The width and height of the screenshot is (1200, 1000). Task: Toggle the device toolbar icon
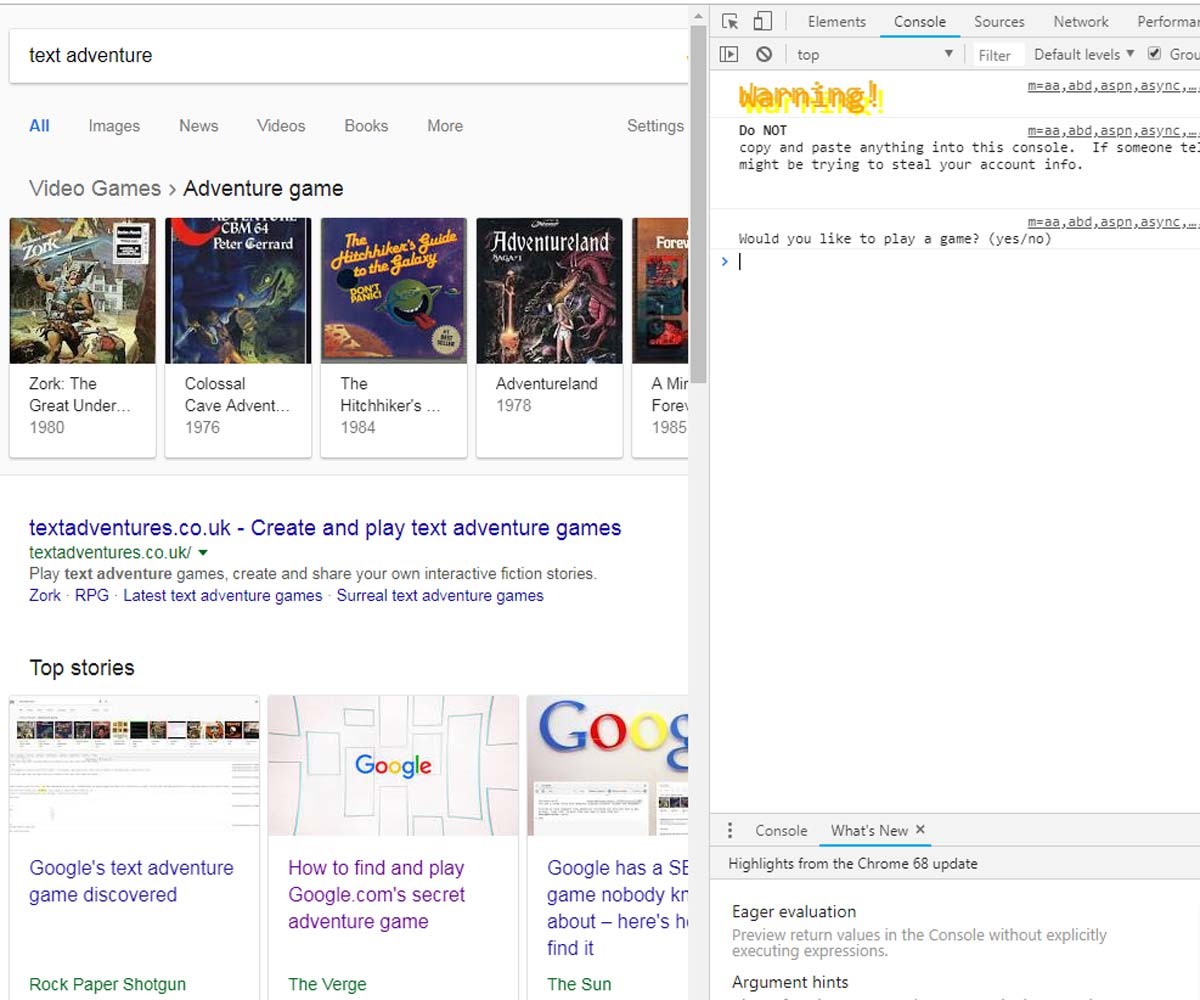point(762,21)
